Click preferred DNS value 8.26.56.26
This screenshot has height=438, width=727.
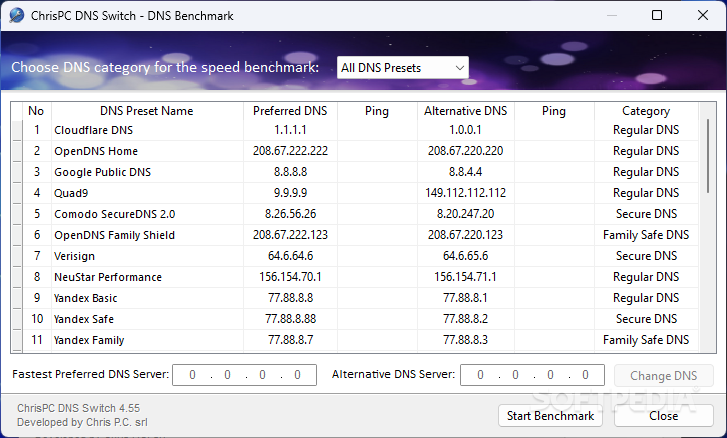(x=290, y=214)
